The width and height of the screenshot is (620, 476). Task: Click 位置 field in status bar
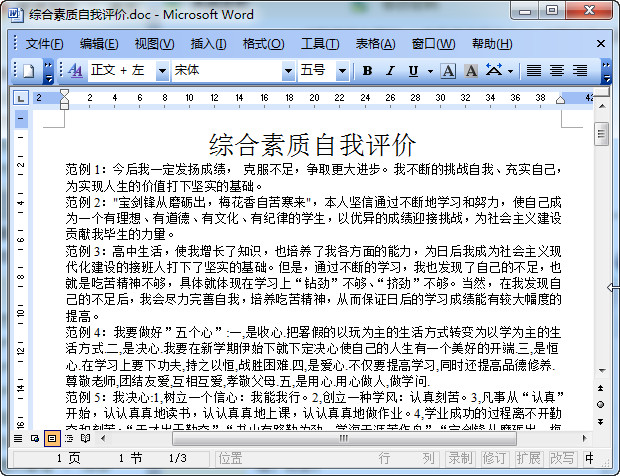(x=231, y=459)
